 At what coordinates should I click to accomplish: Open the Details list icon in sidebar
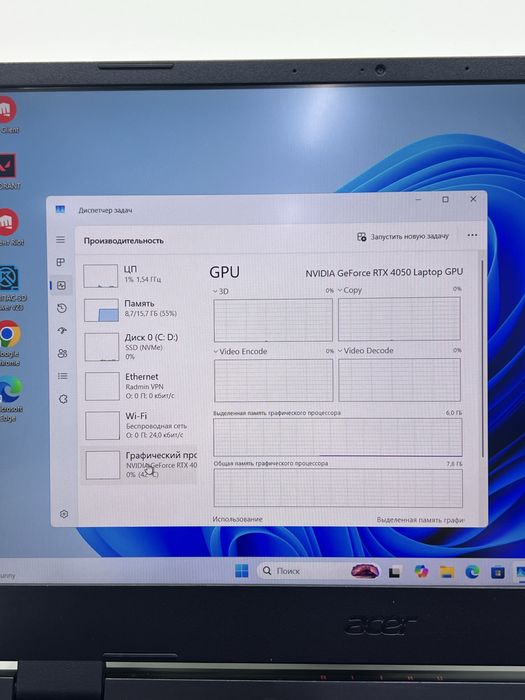62,376
